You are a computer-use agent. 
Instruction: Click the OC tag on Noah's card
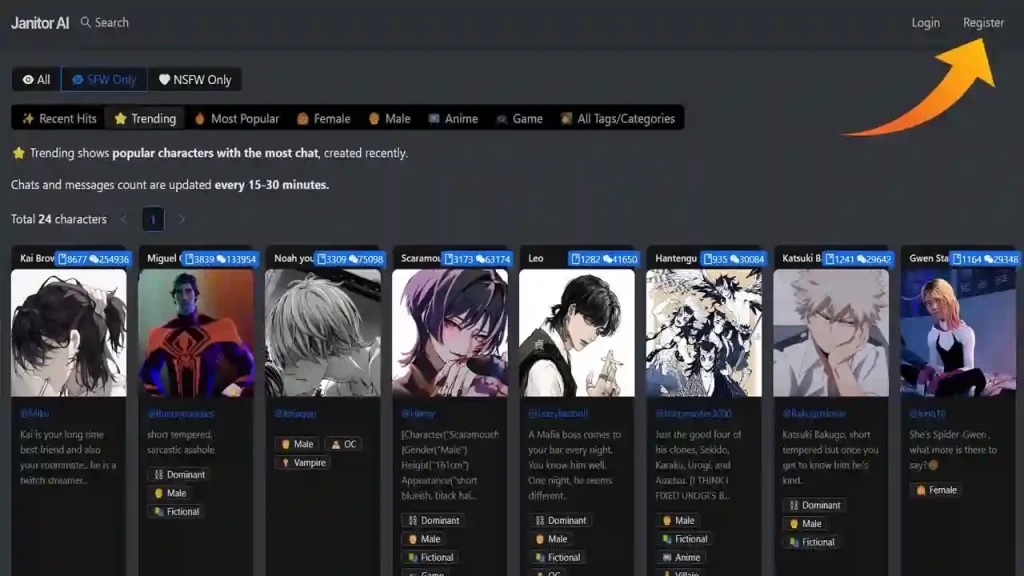(344, 444)
